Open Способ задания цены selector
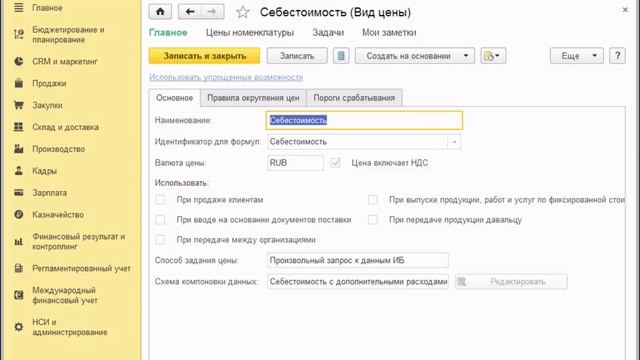The image size is (640, 360). pyautogui.click(x=358, y=260)
